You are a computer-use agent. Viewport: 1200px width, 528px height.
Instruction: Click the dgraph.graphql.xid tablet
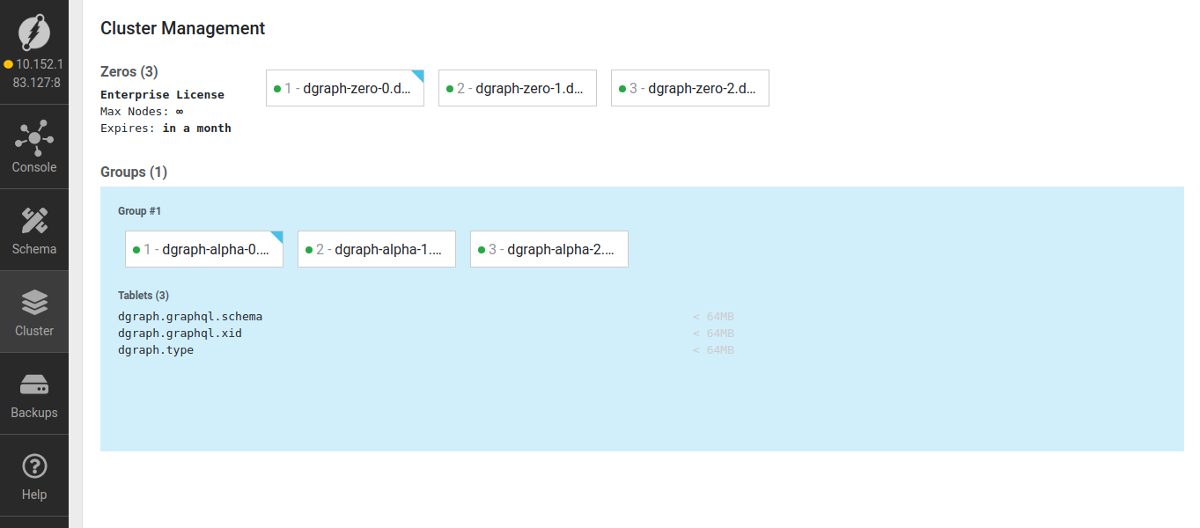(180, 333)
